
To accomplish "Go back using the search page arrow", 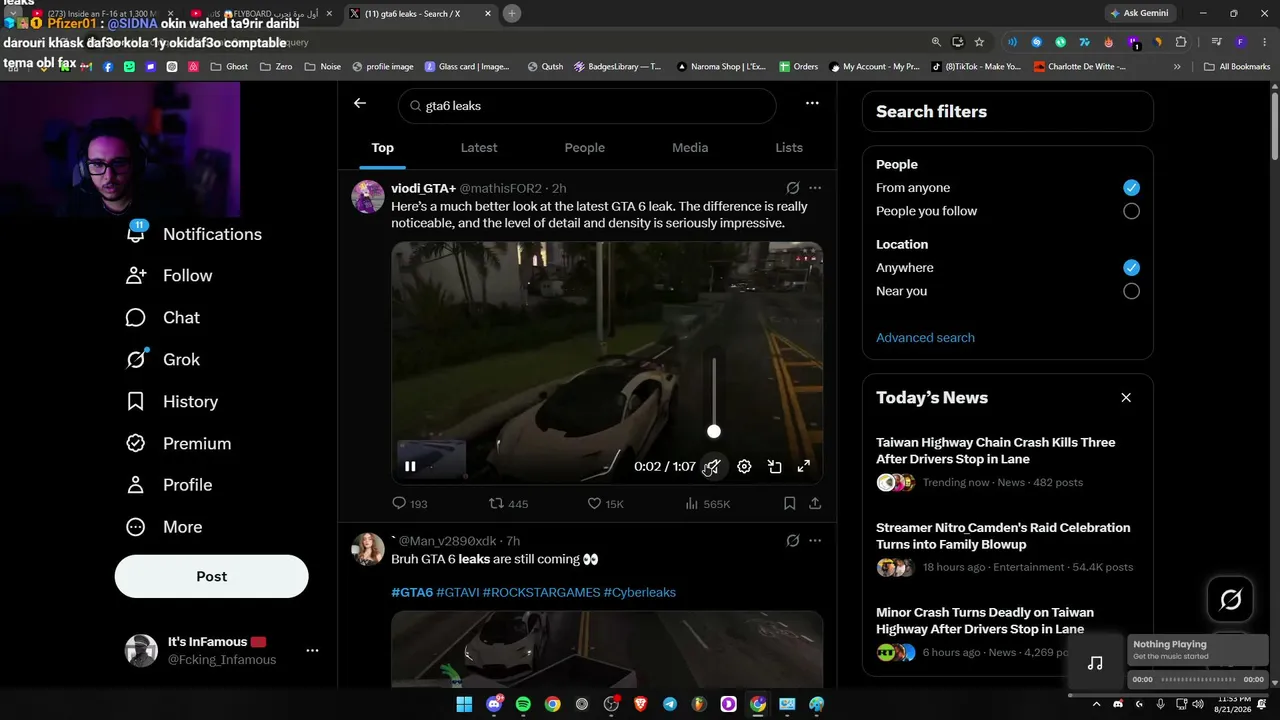I will pos(360,103).
